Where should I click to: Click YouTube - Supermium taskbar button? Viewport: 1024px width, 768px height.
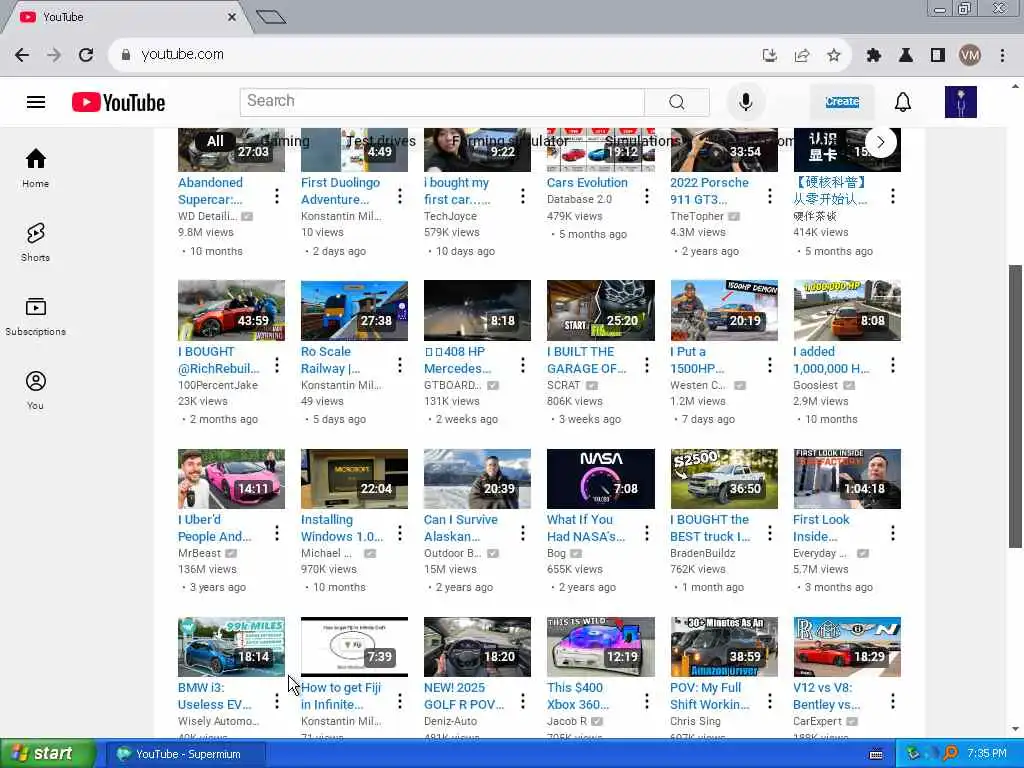point(185,754)
